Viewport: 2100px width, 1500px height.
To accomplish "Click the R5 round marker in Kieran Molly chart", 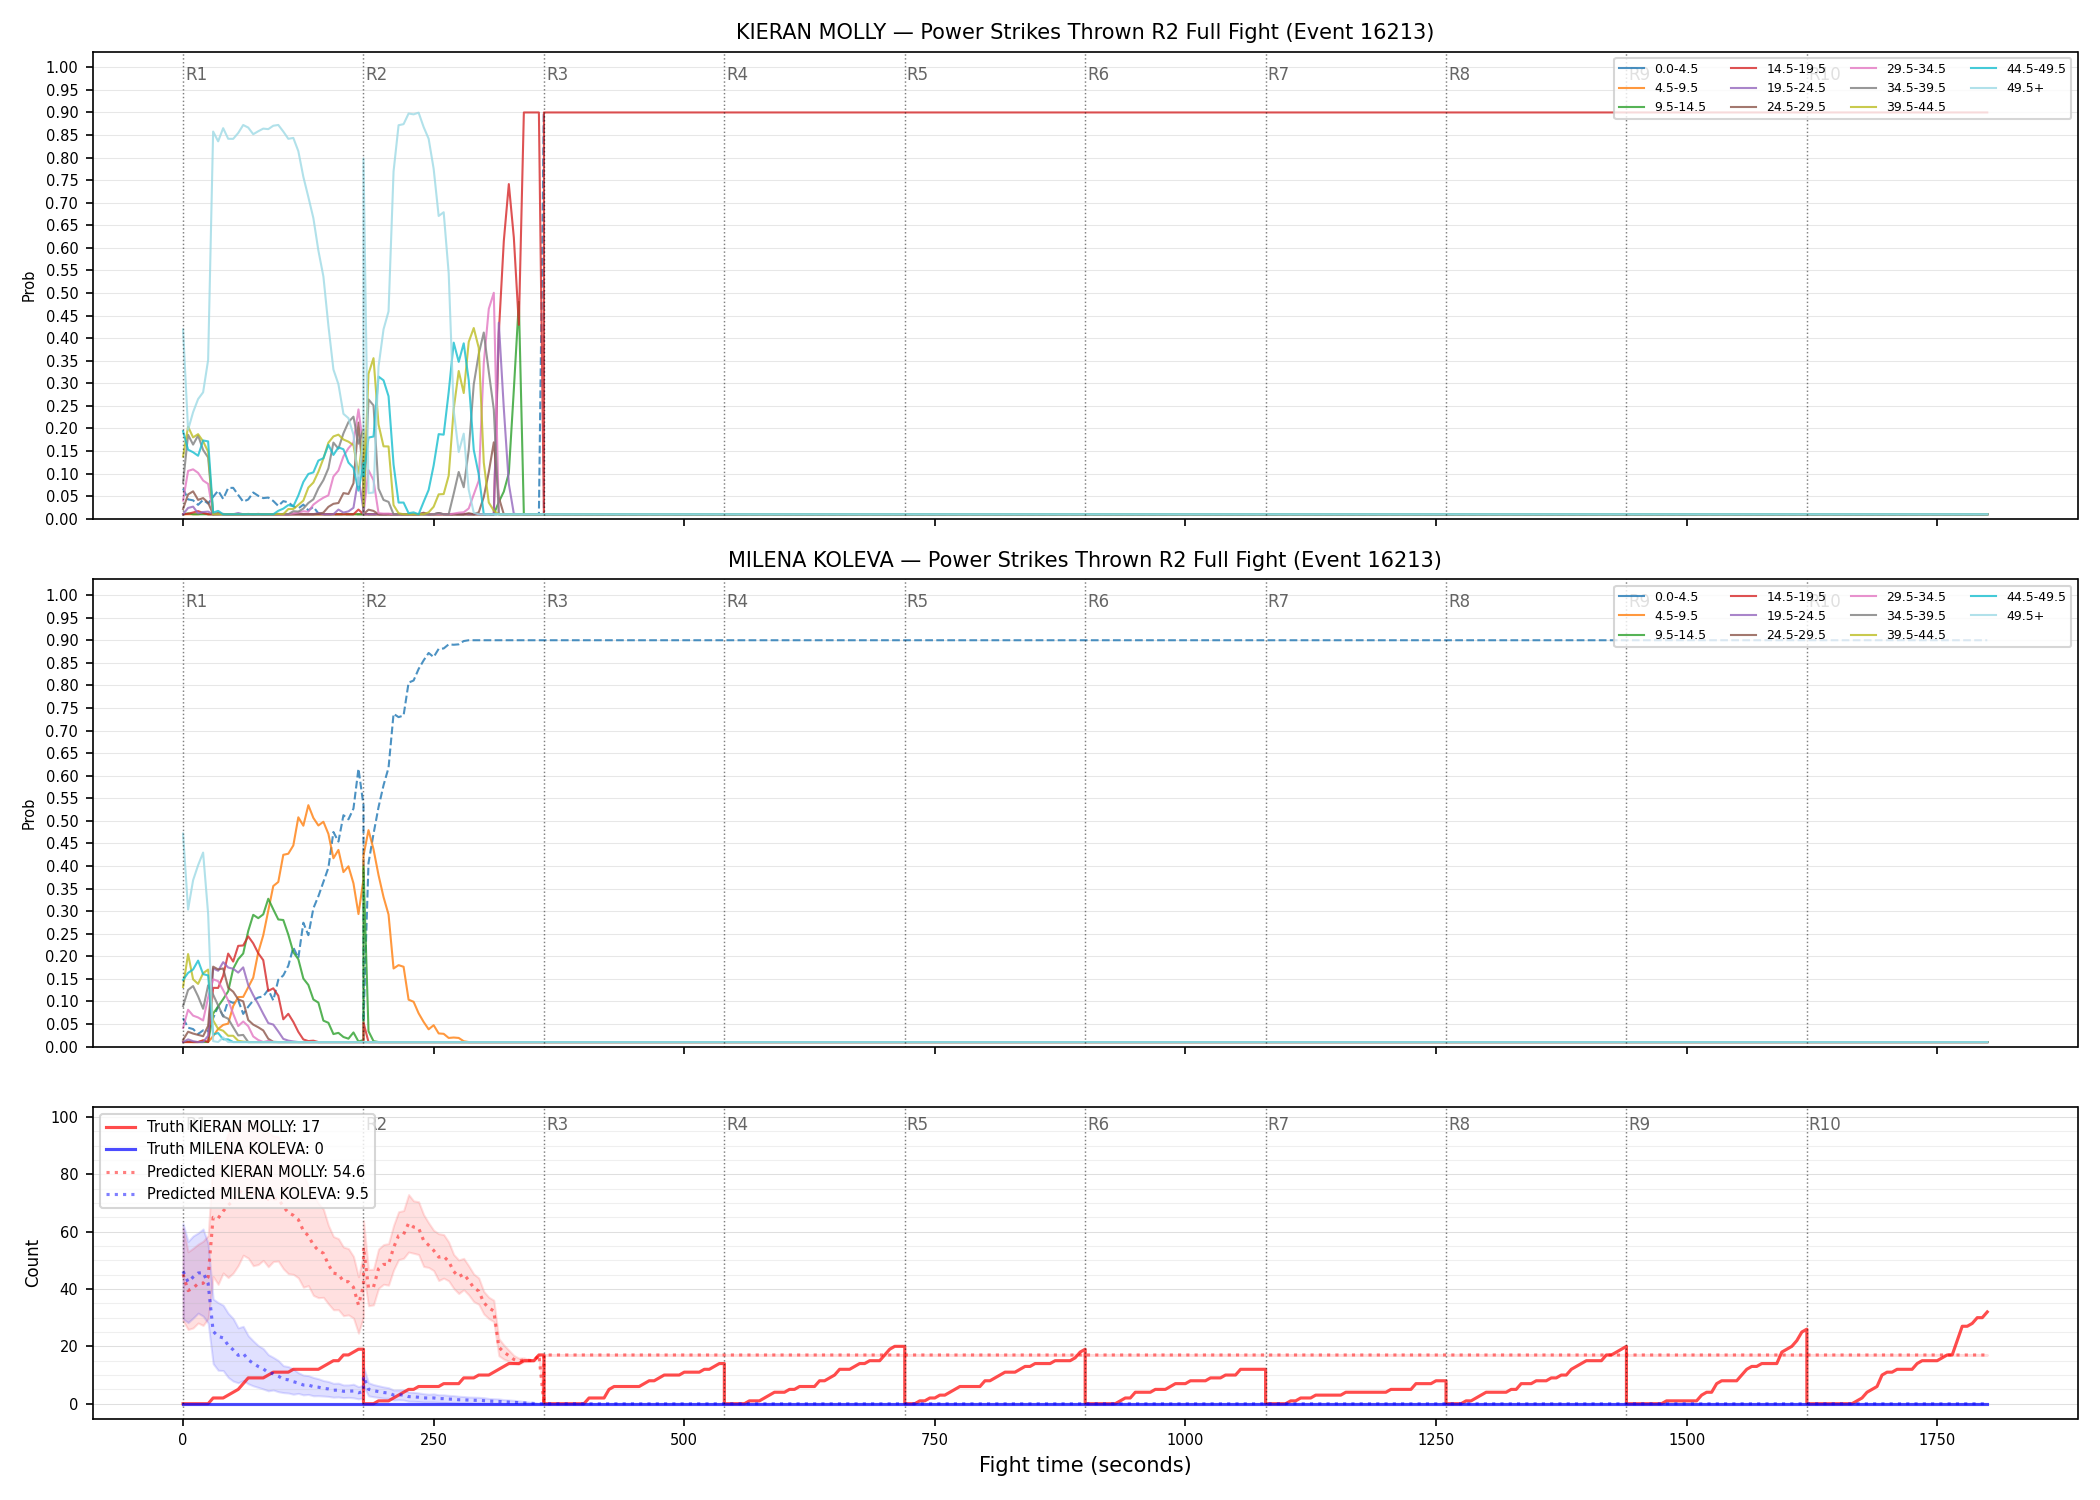I will click(x=917, y=74).
